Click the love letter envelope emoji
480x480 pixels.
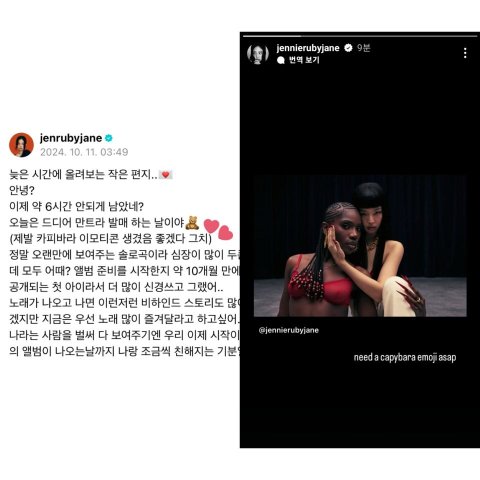tap(165, 174)
